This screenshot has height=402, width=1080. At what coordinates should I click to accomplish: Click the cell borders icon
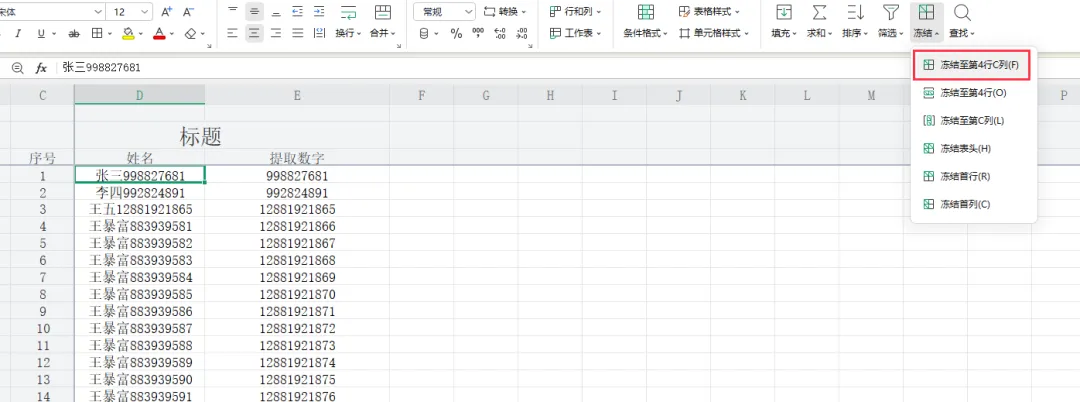point(97,33)
